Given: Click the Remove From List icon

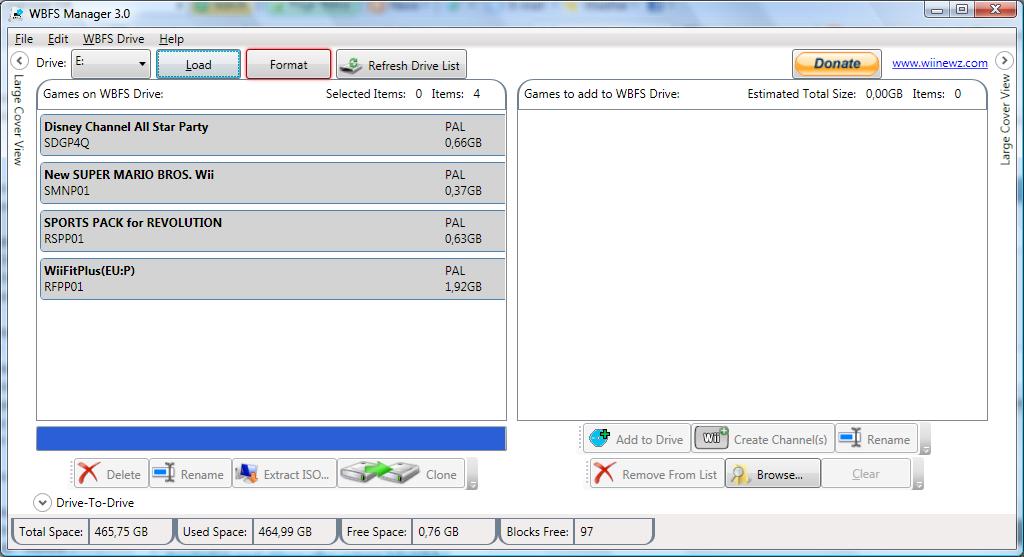Looking at the screenshot, I should point(604,474).
